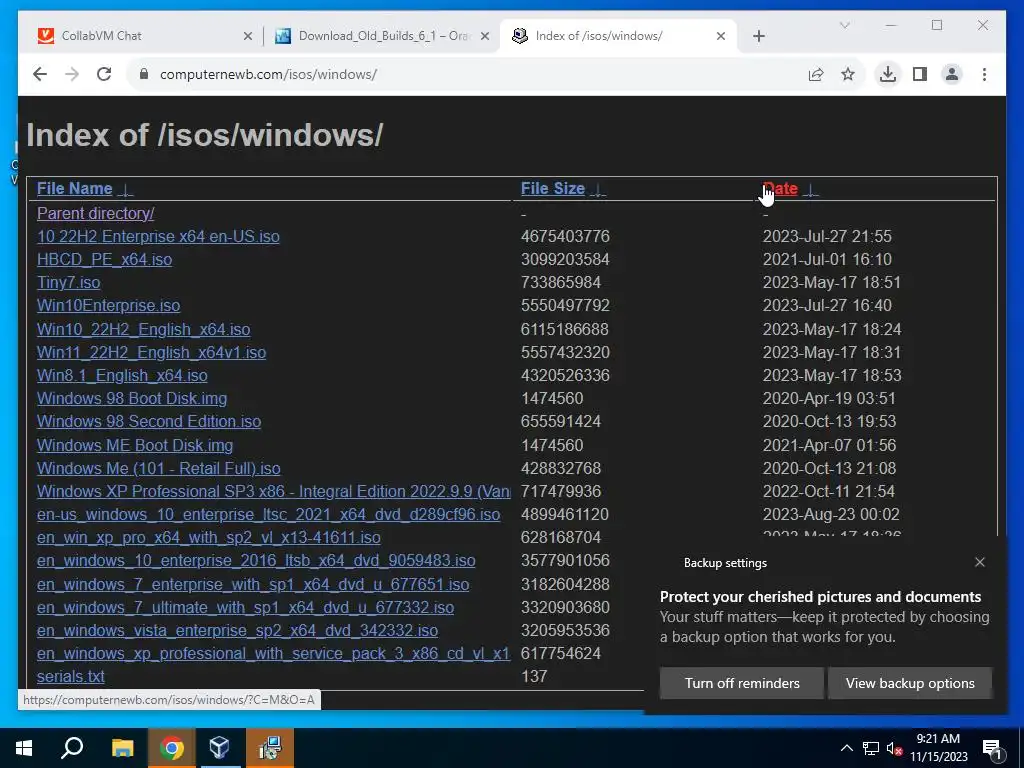Open Windows Me (101 - Retail Full).iso link
The image size is (1024, 768).
(159, 468)
